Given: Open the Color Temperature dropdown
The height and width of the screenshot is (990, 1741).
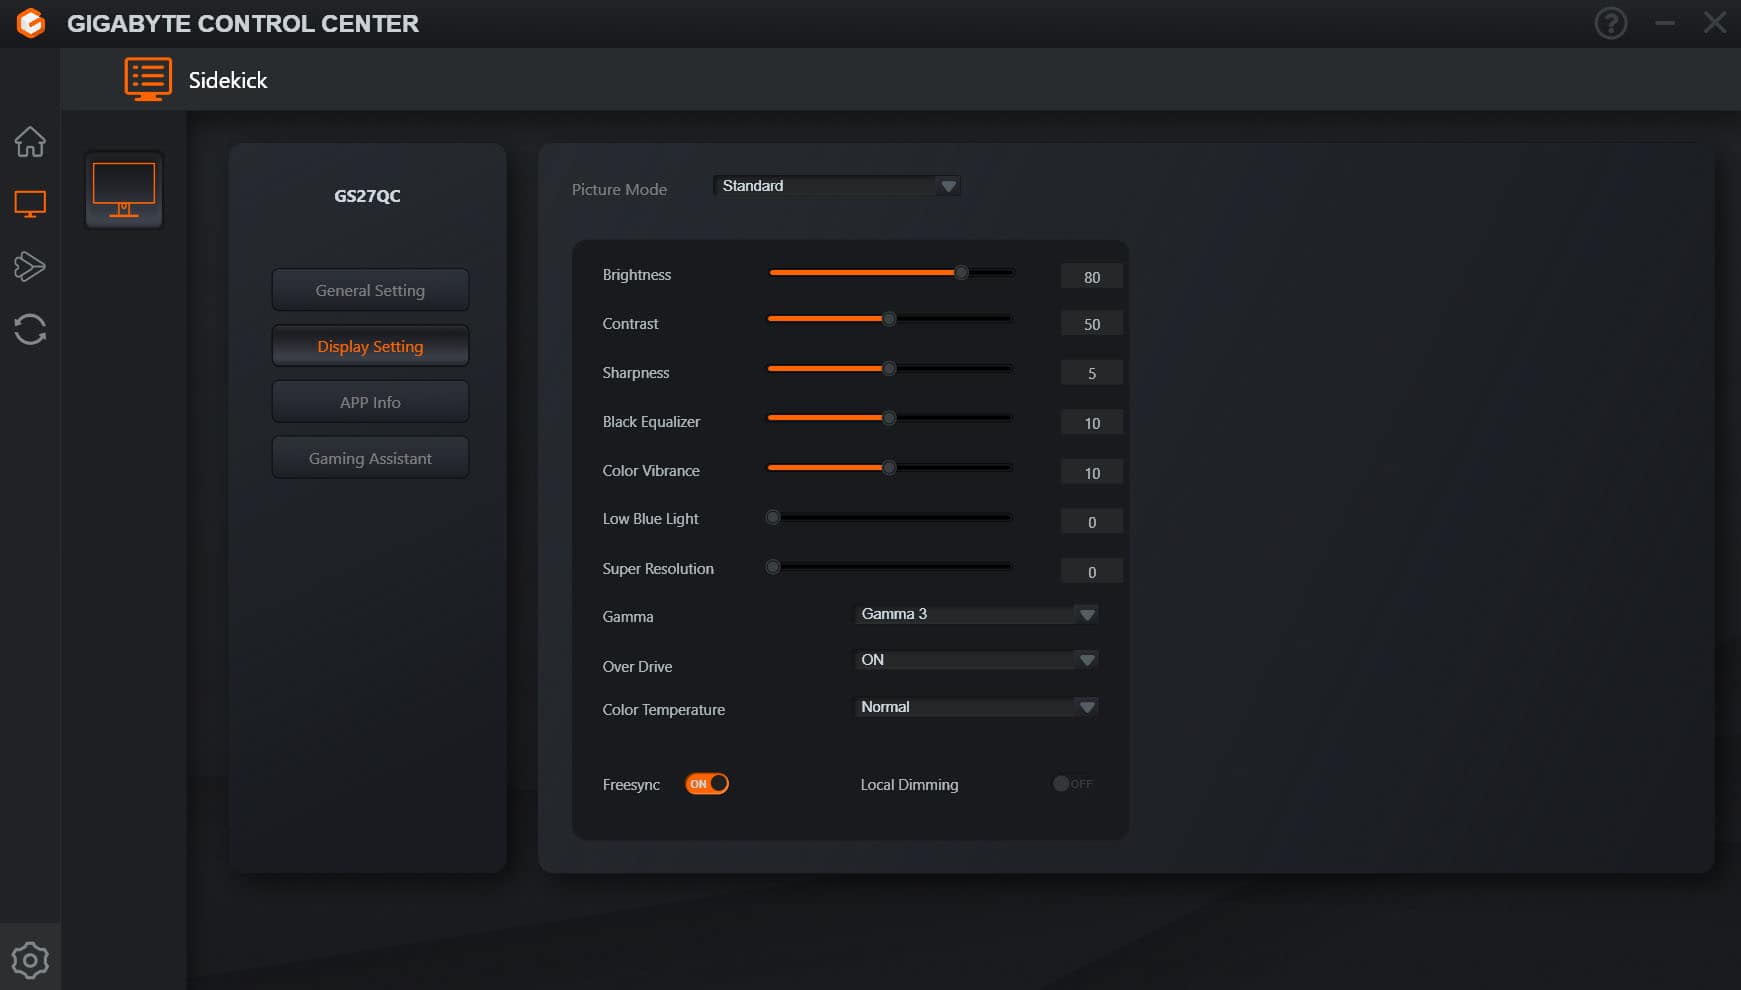Looking at the screenshot, I should point(975,707).
